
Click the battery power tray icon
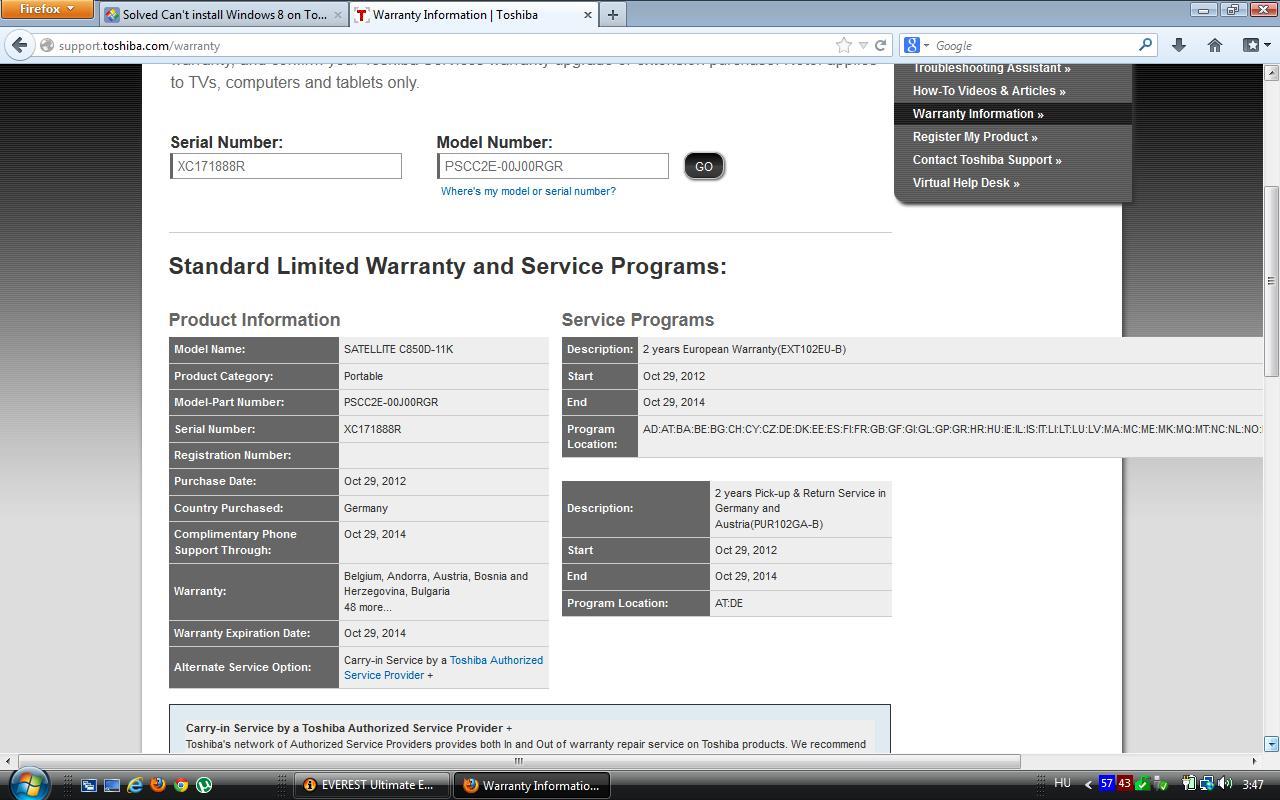pos(1190,784)
